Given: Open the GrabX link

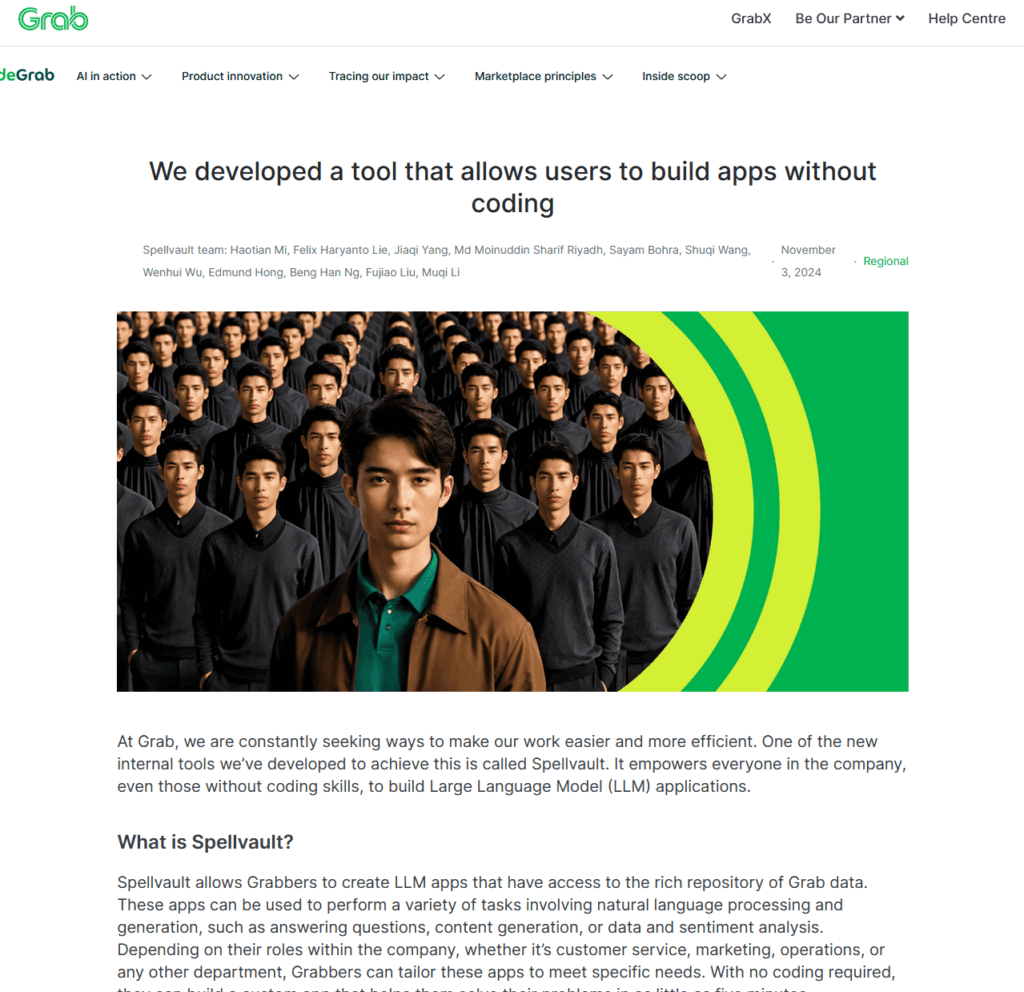Looking at the screenshot, I should 751,18.
